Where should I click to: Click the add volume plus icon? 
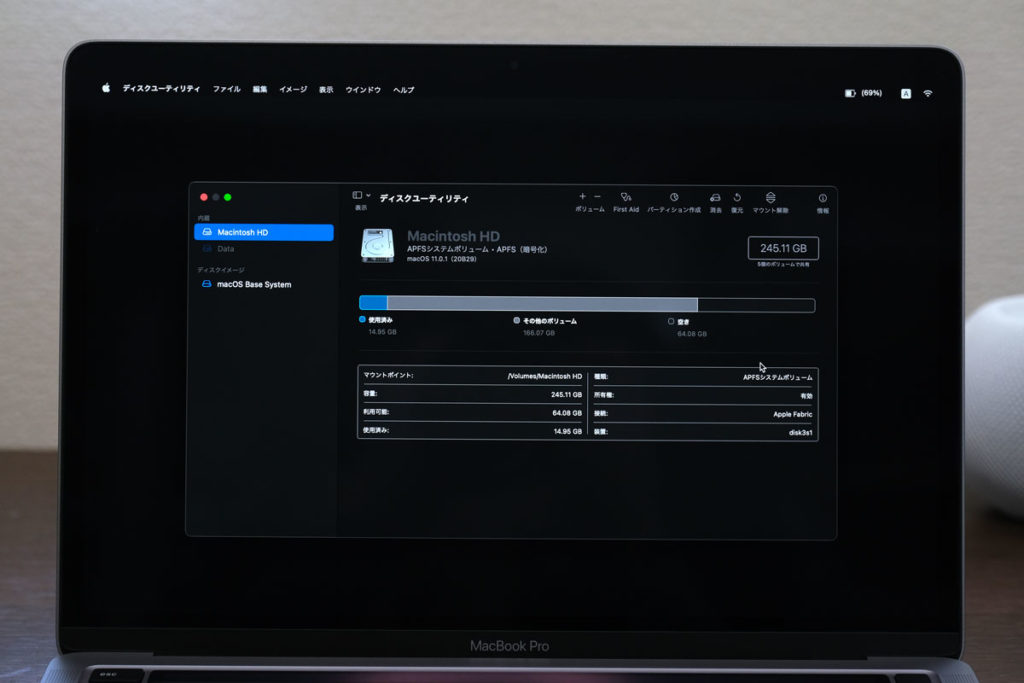pos(583,196)
